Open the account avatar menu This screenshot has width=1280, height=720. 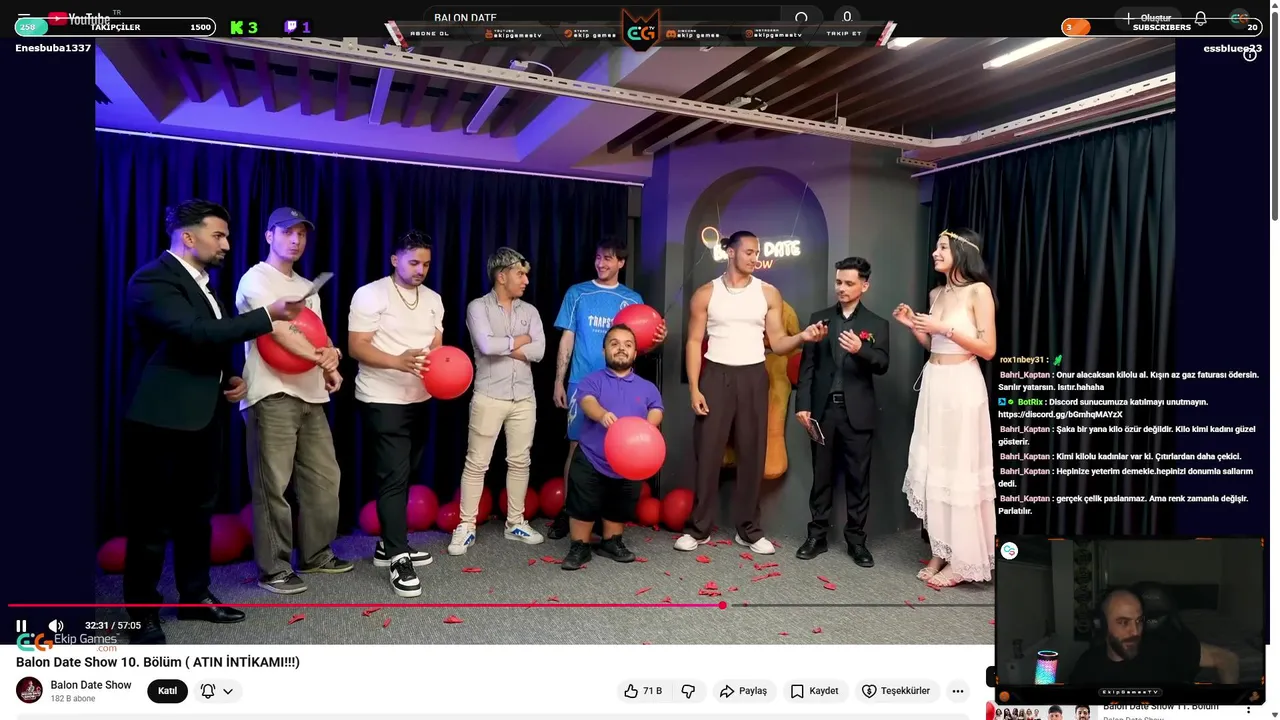(x=1240, y=18)
